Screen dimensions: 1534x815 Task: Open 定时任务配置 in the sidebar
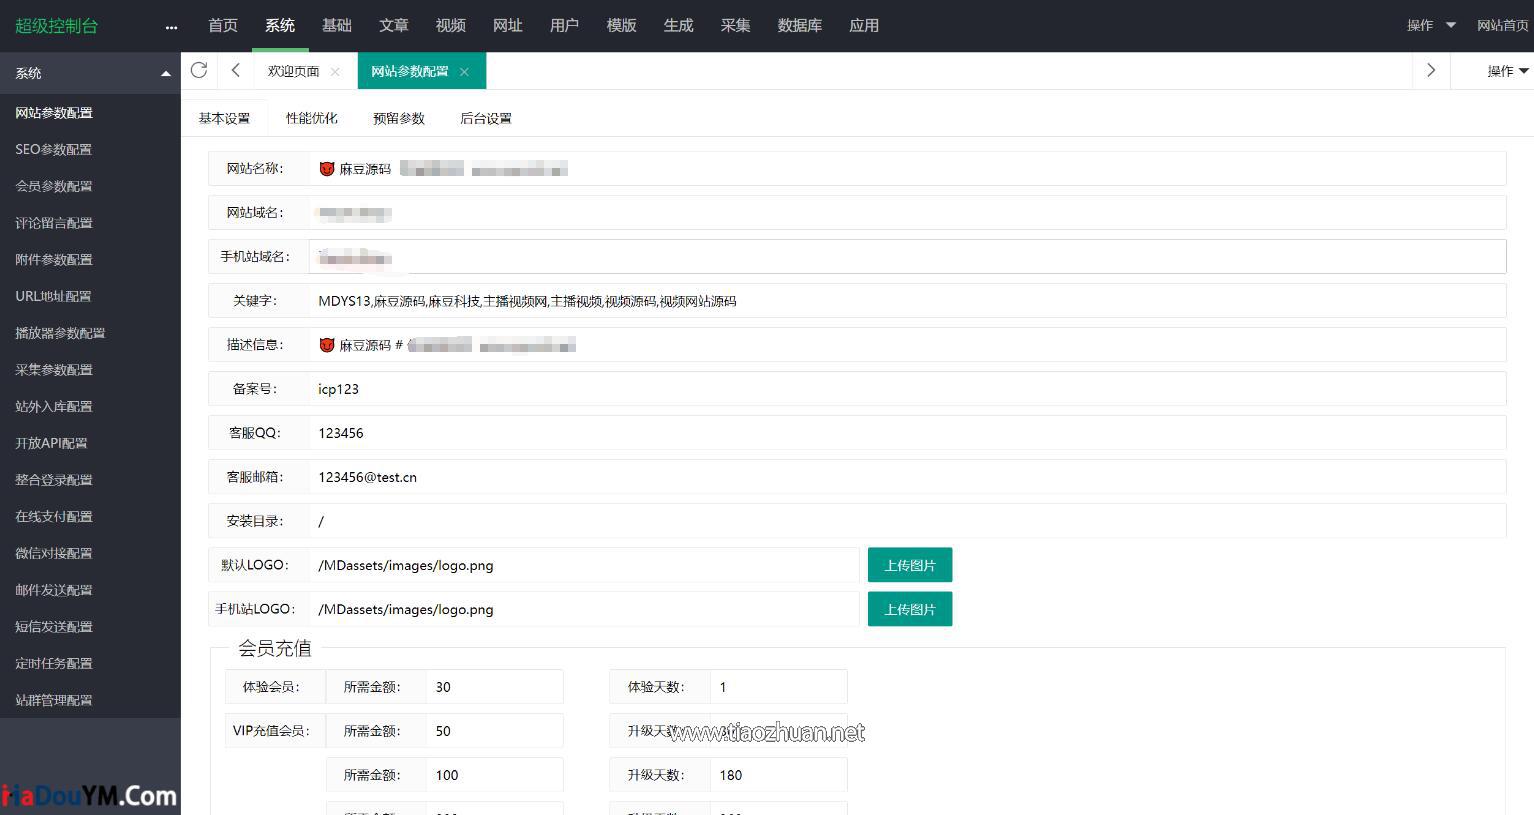coord(54,663)
